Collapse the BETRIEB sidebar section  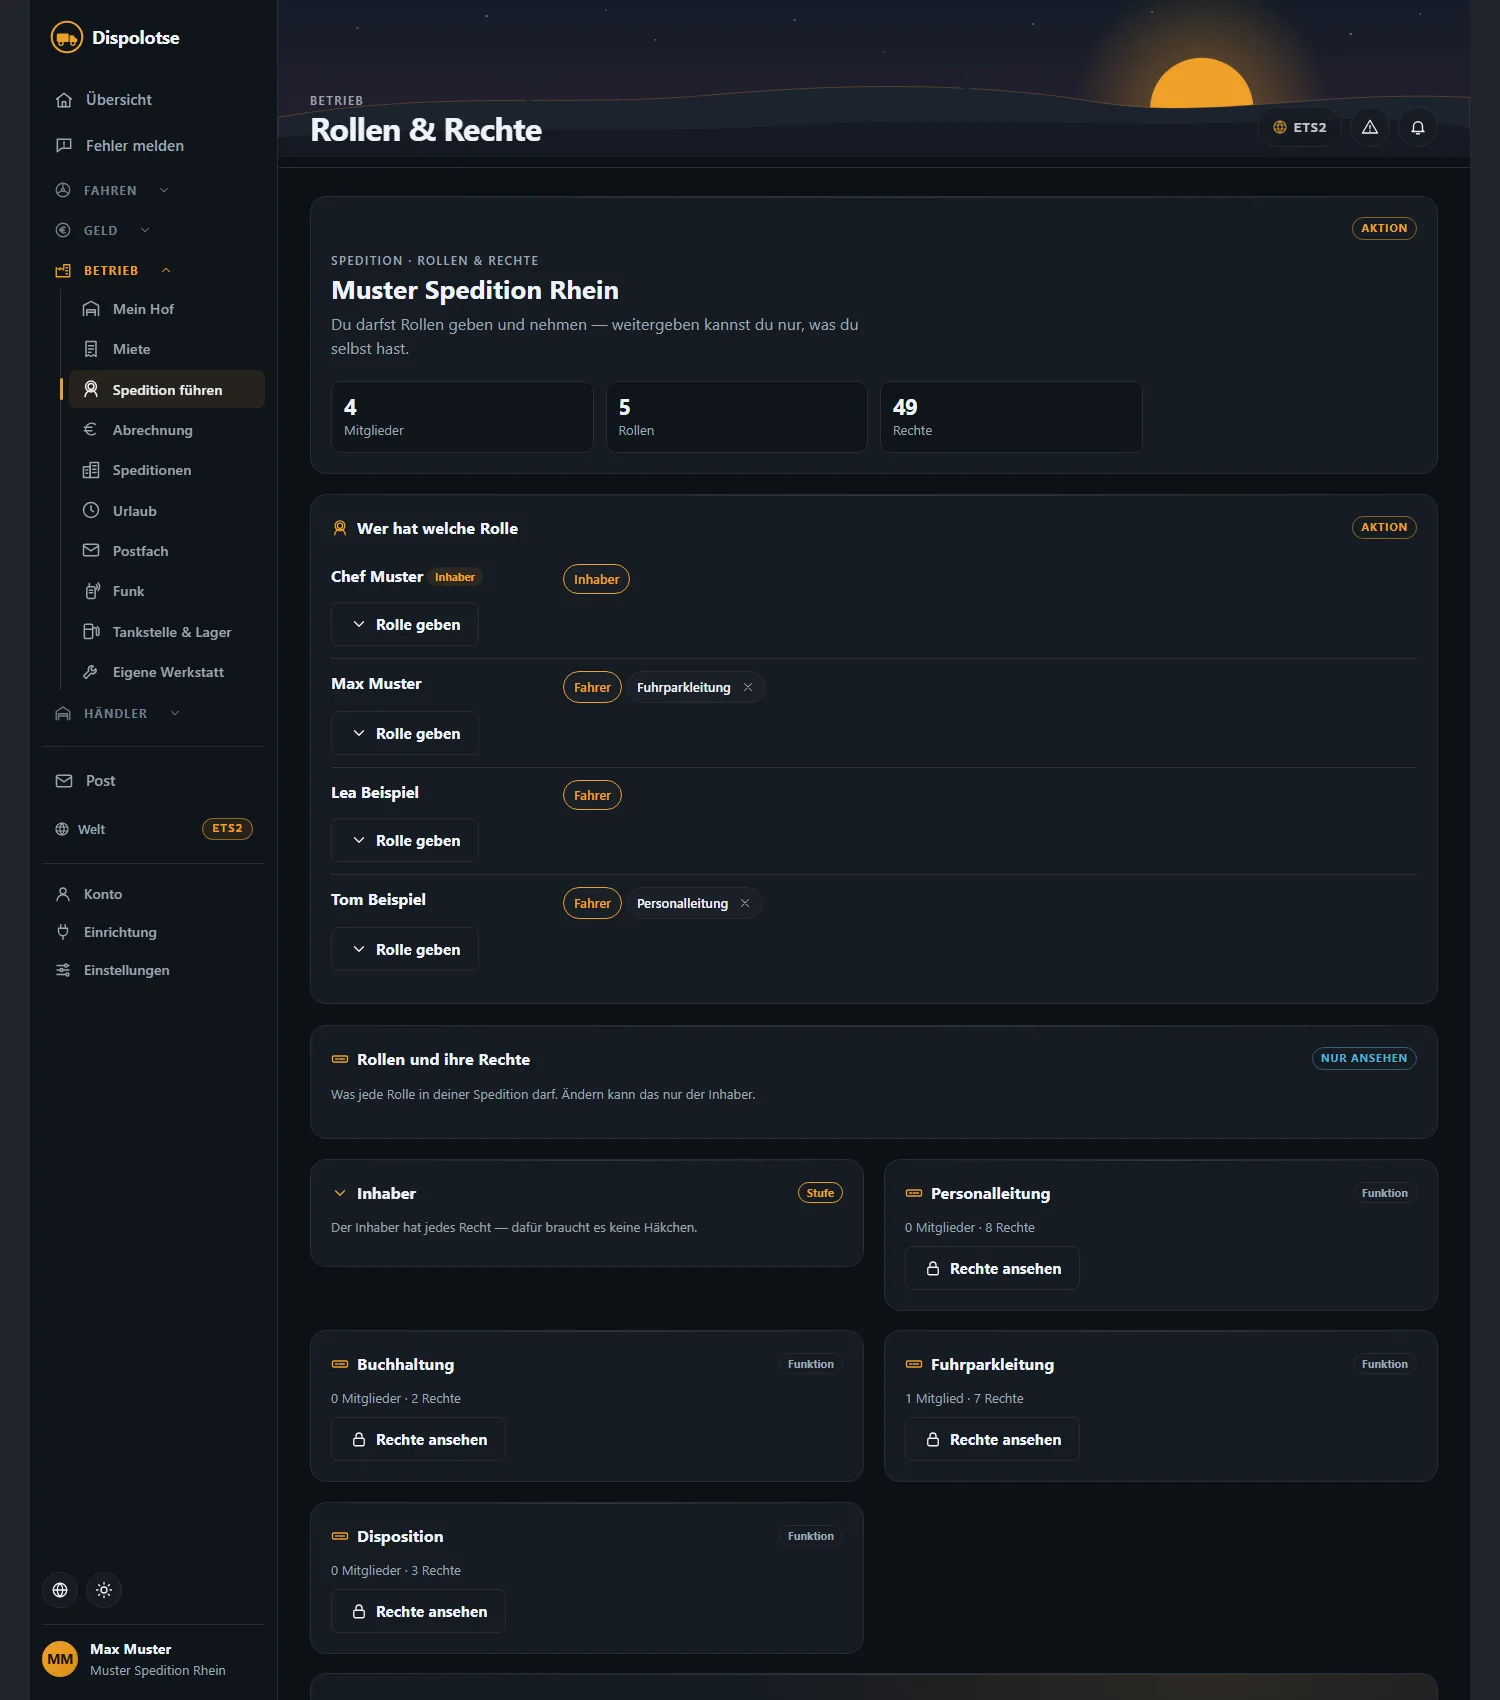coord(113,270)
